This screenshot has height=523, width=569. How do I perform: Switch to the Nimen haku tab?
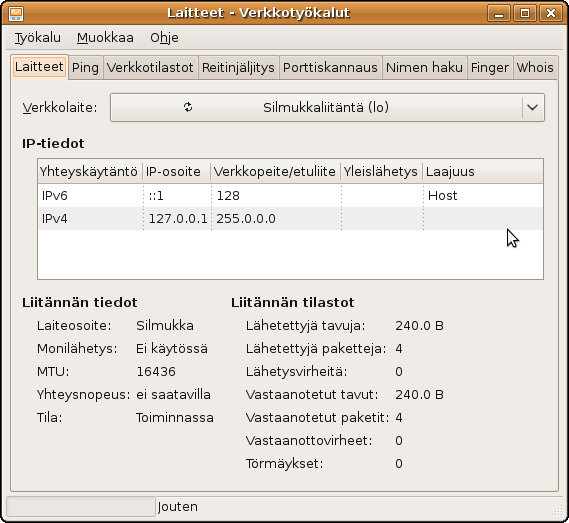pos(424,68)
